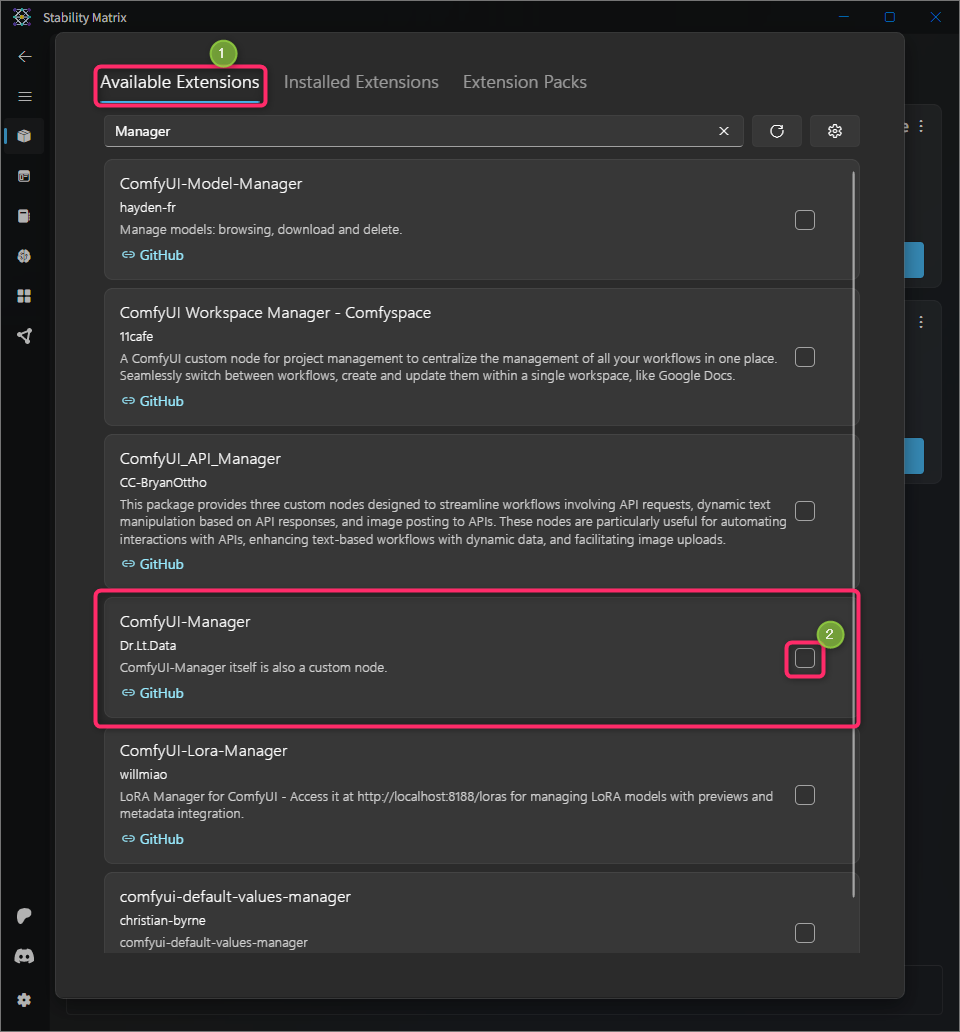
Task: Open the settings gear at sidebar bottom
Action: 24,1000
